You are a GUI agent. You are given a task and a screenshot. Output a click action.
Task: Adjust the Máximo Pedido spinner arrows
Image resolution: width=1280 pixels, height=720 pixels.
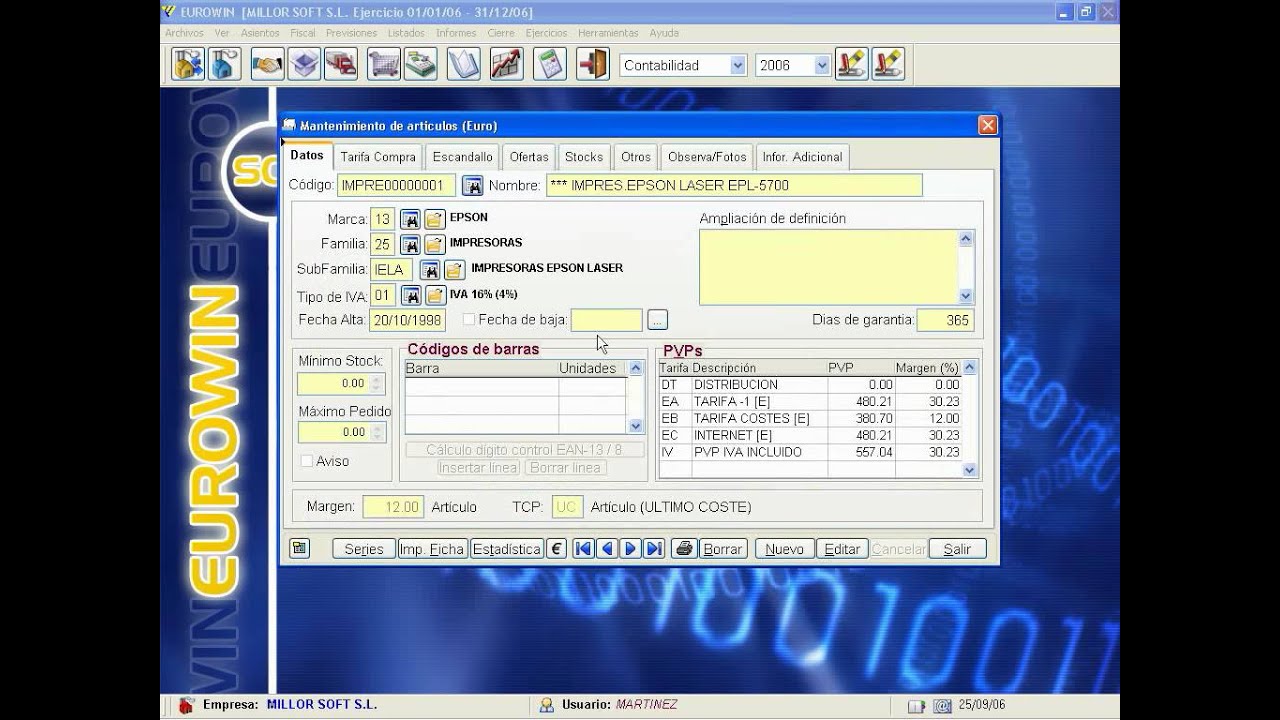377,432
